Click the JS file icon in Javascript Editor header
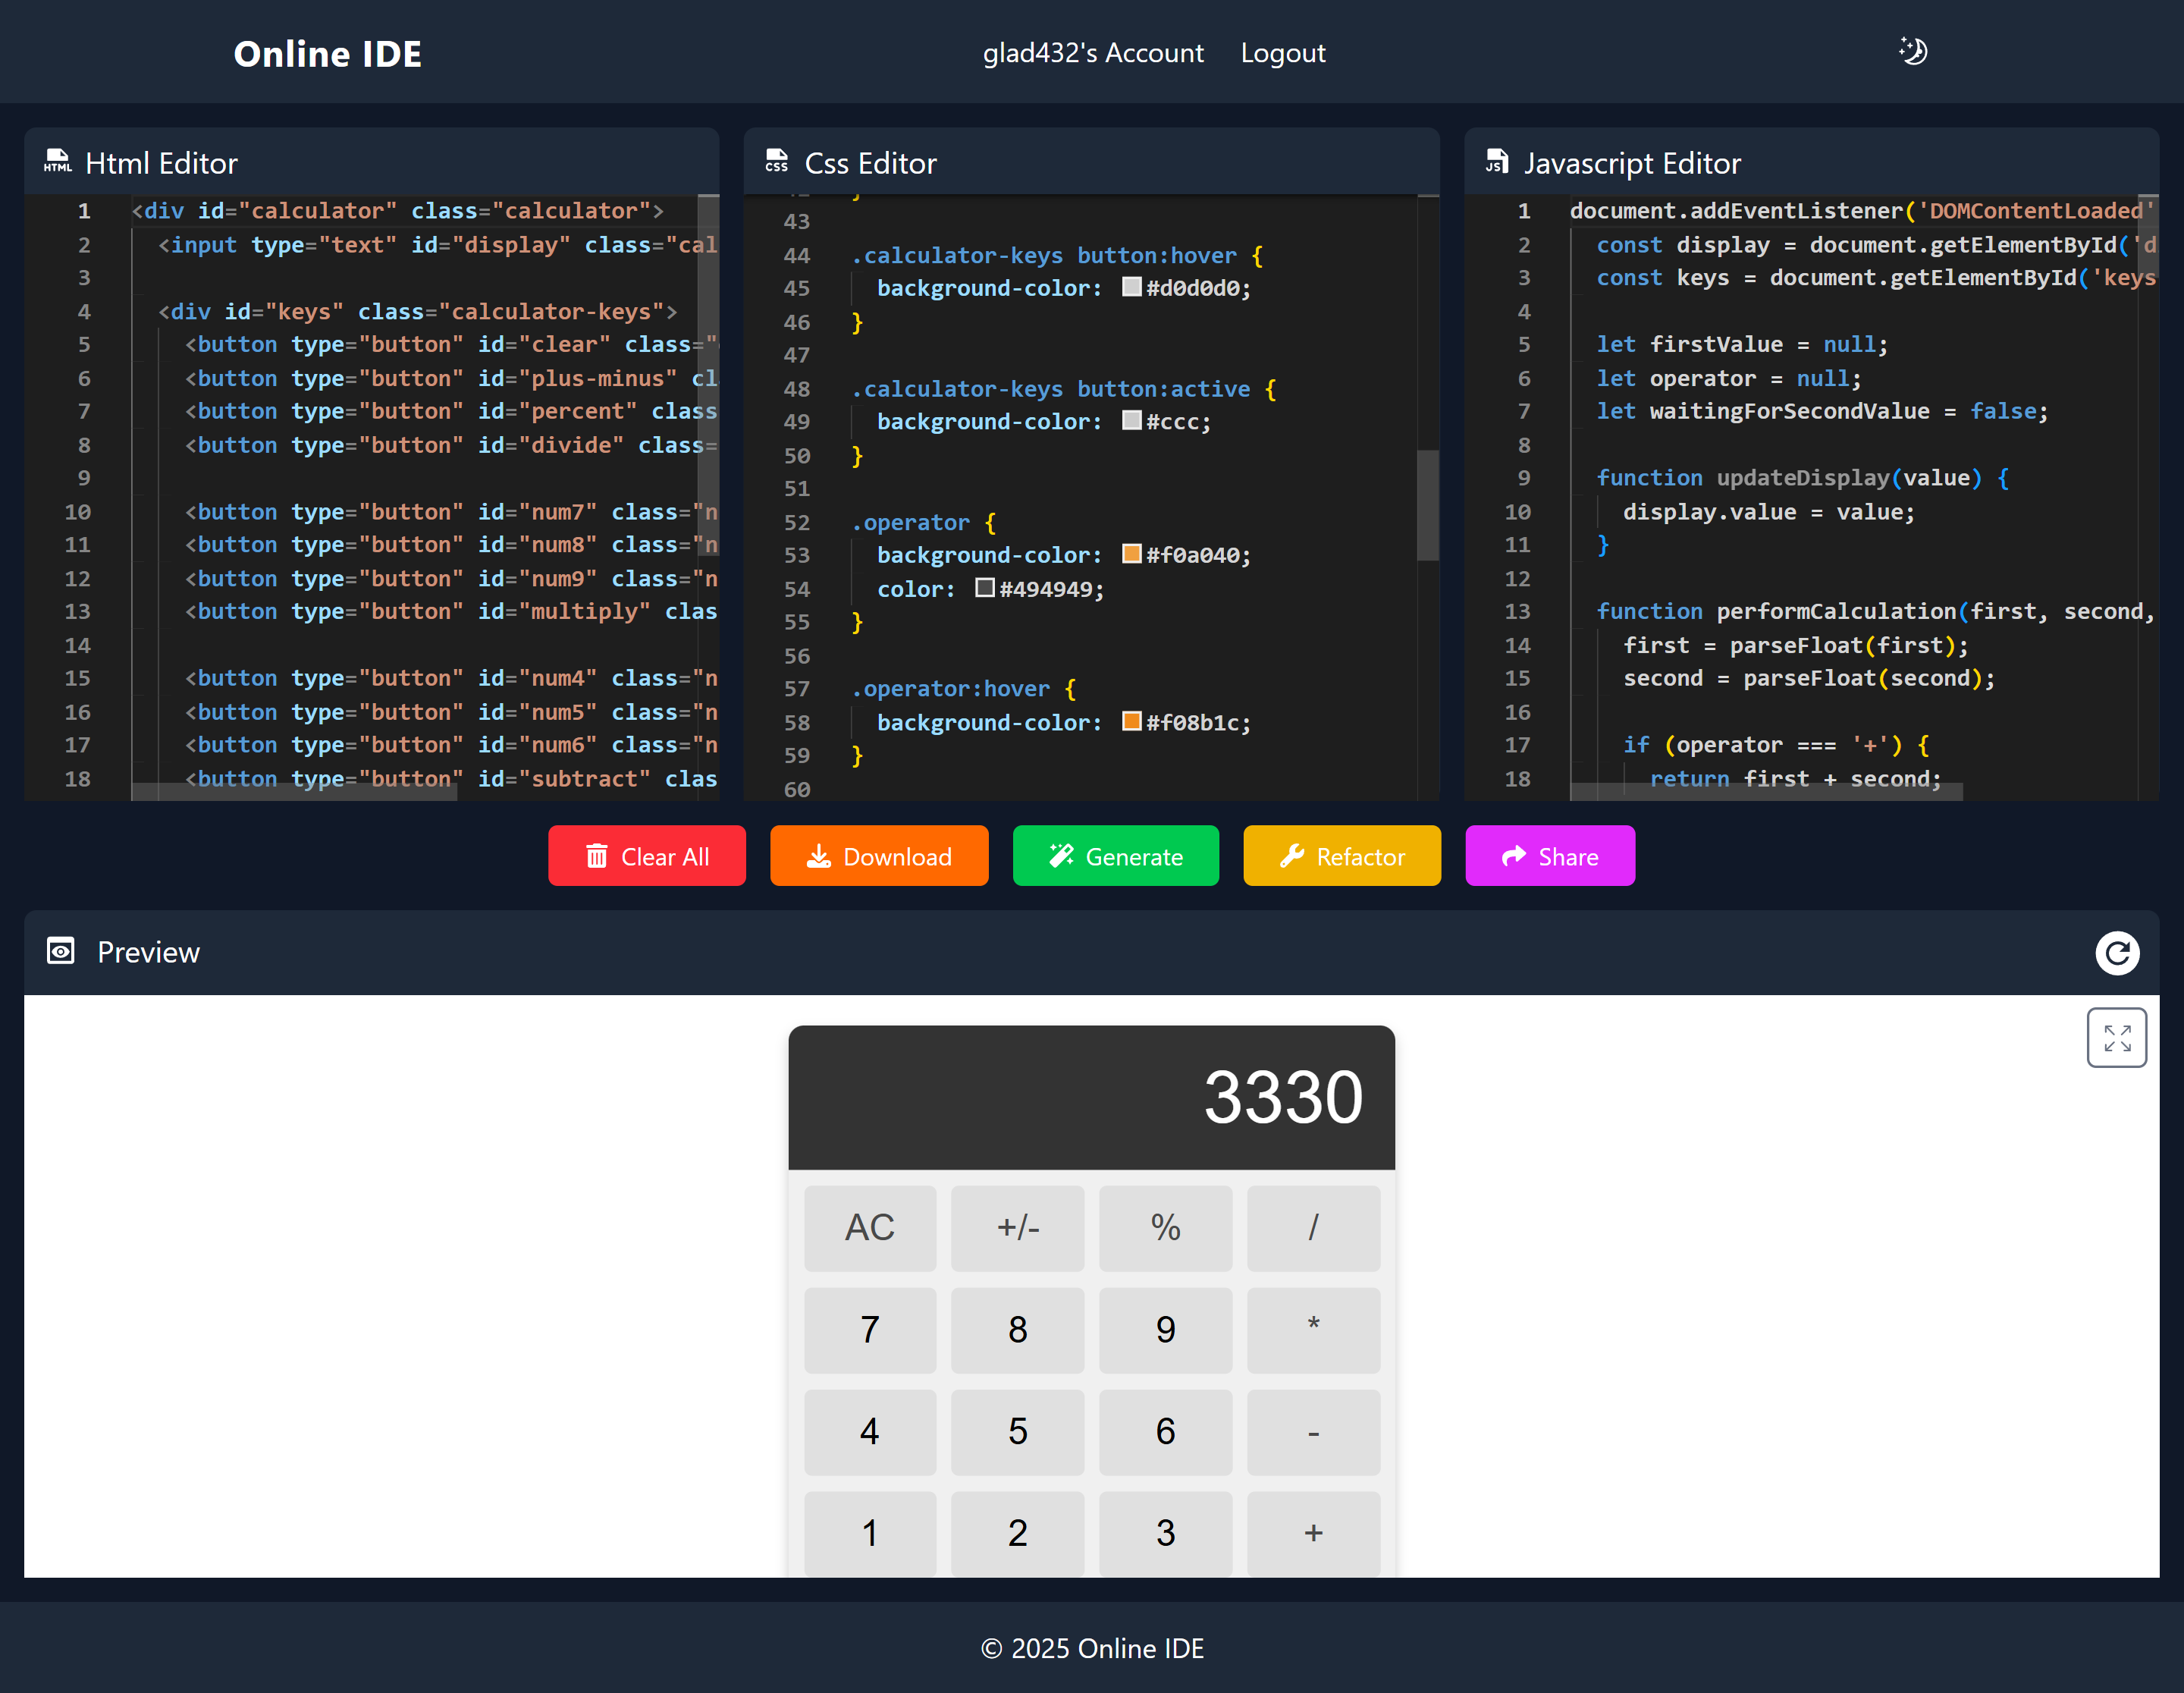Screen dimensions: 2184x1693 pos(1496,161)
